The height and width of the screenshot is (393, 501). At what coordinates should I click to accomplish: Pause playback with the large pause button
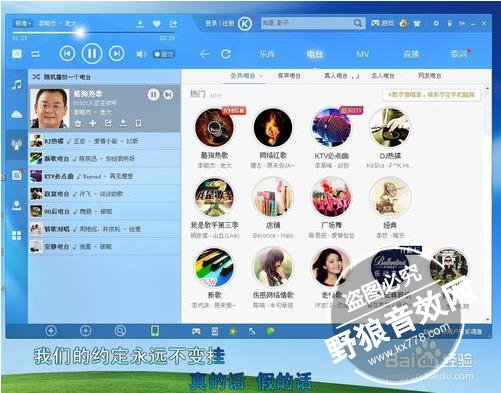click(x=92, y=53)
